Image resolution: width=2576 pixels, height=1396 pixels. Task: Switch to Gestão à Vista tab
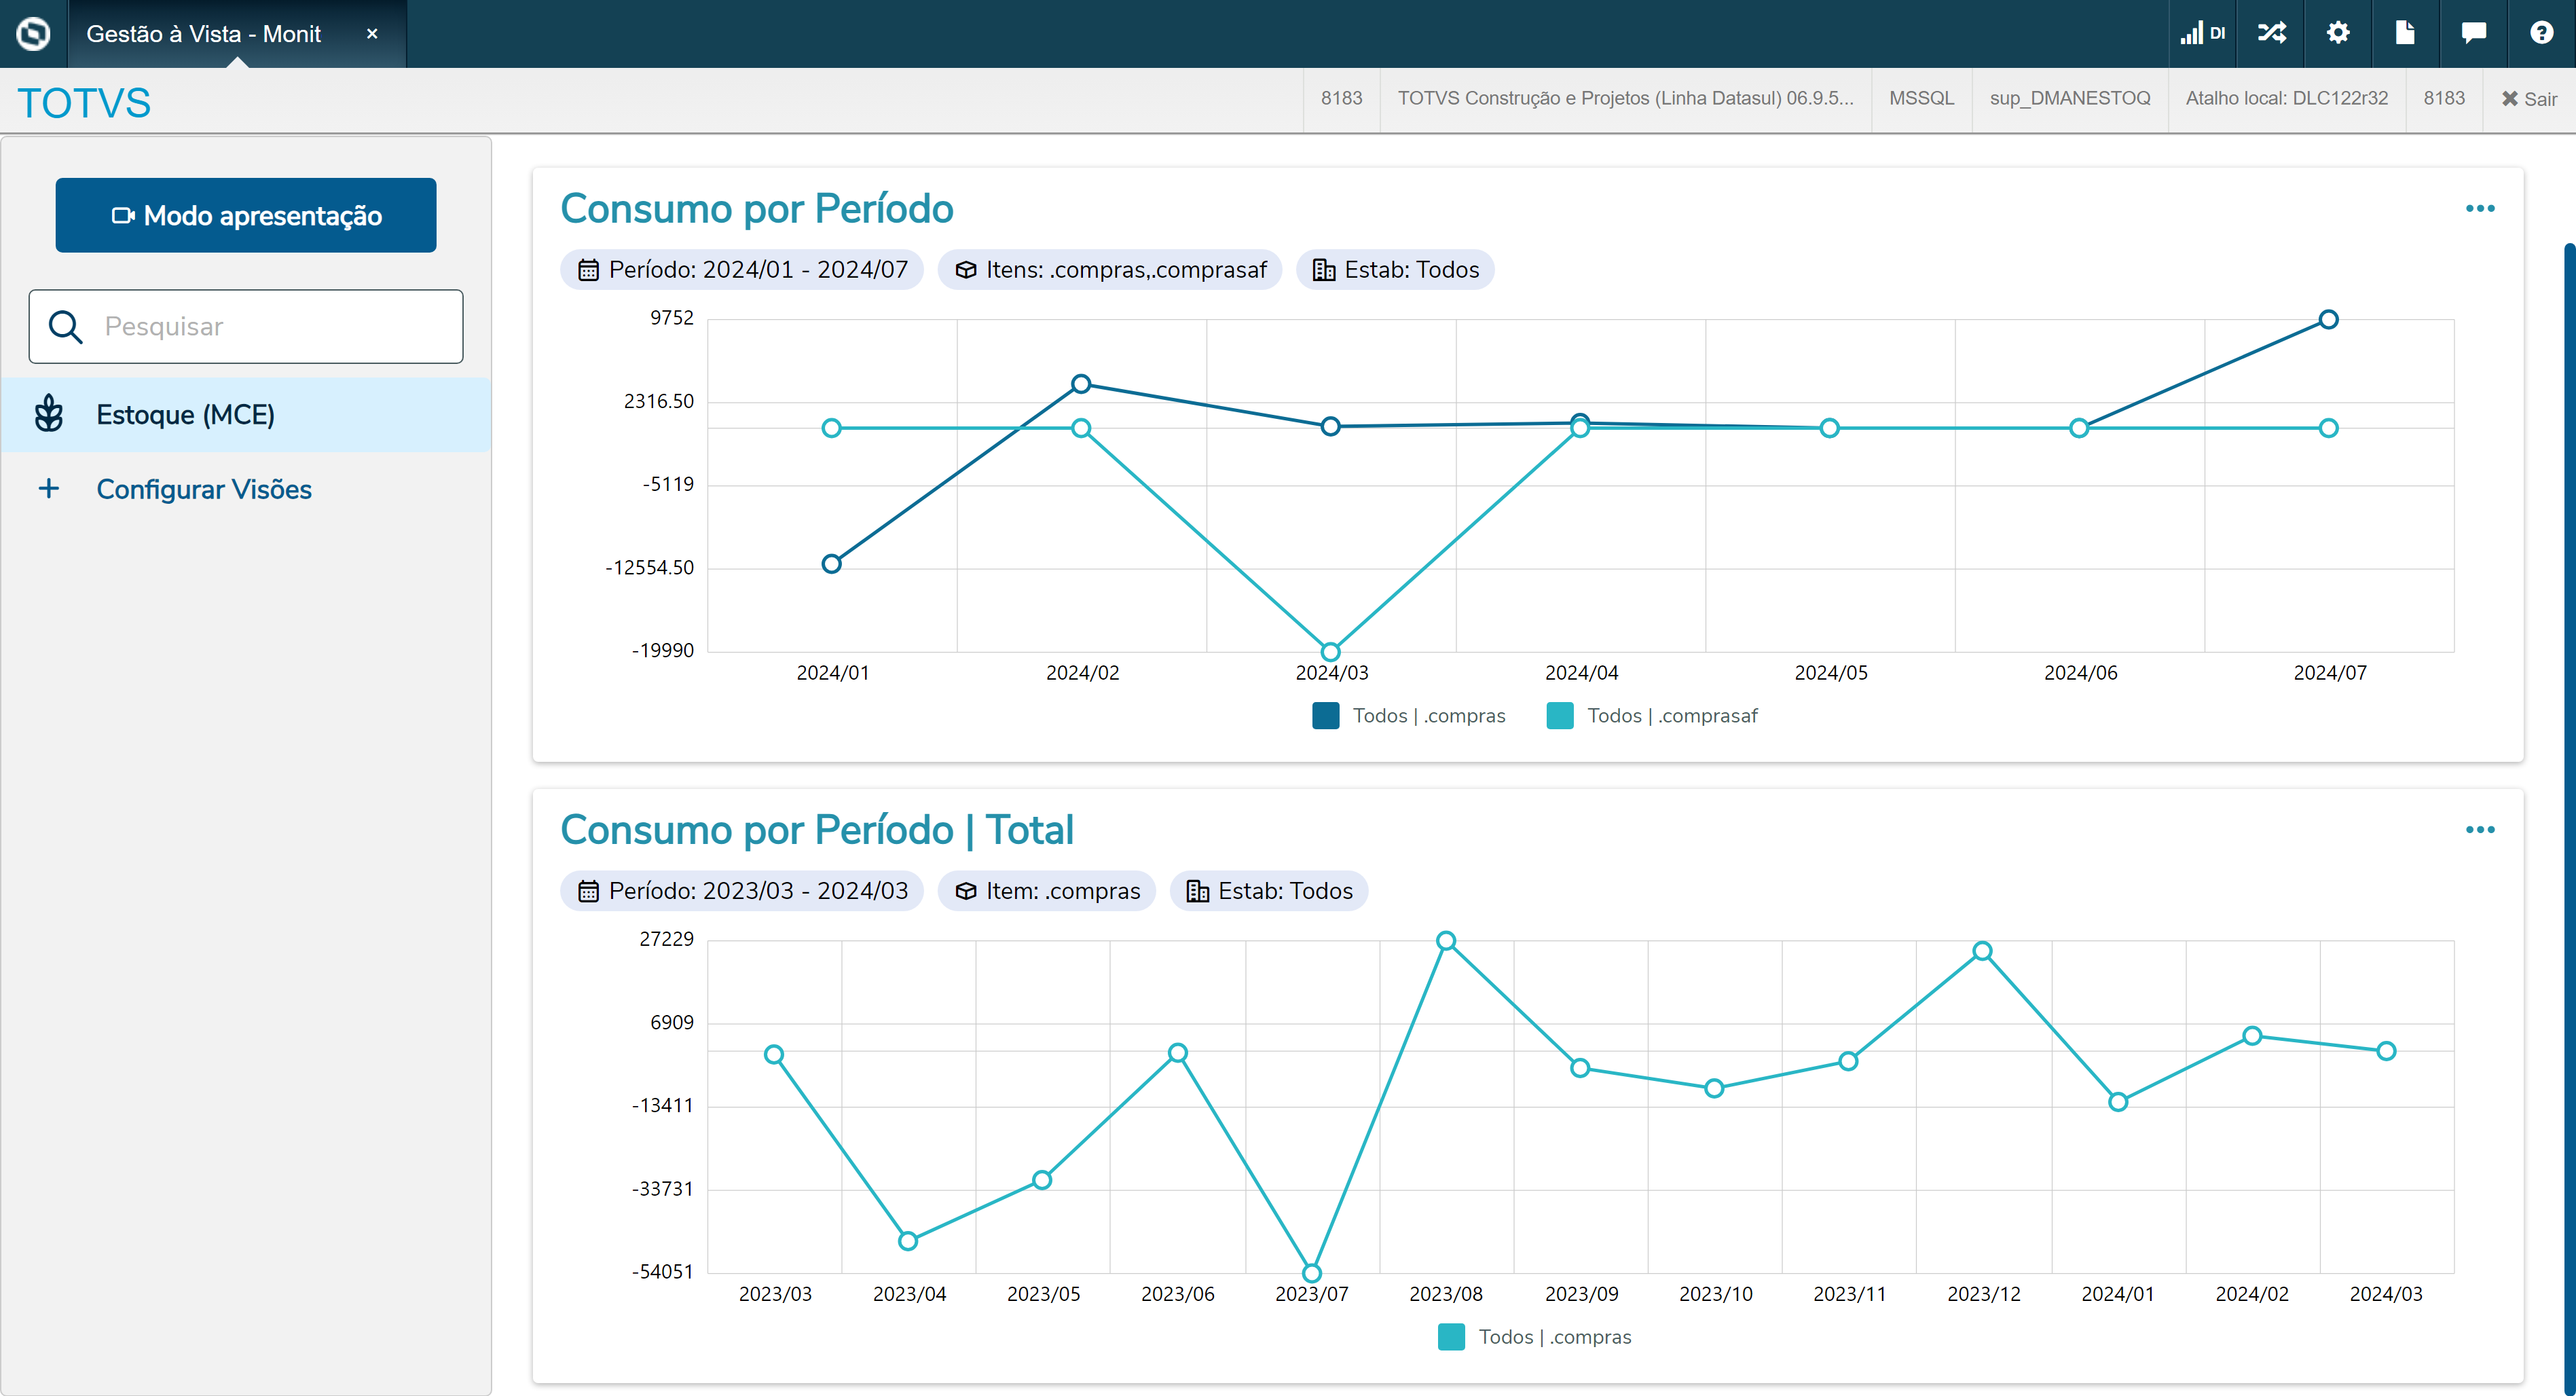[204, 34]
